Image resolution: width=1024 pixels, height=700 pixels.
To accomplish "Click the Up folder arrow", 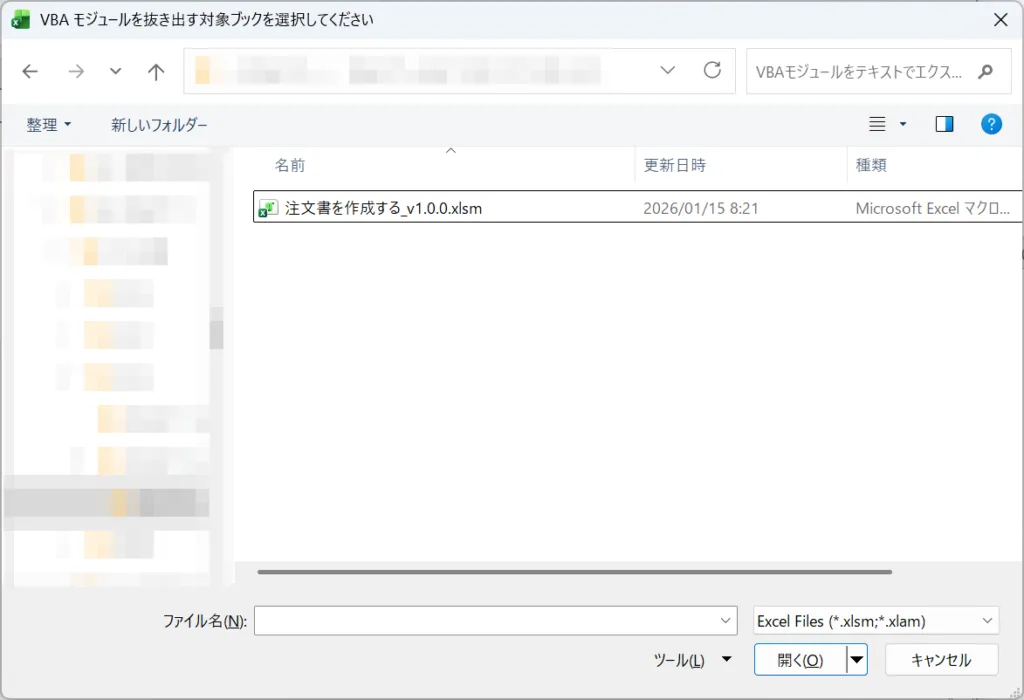I will (x=156, y=71).
